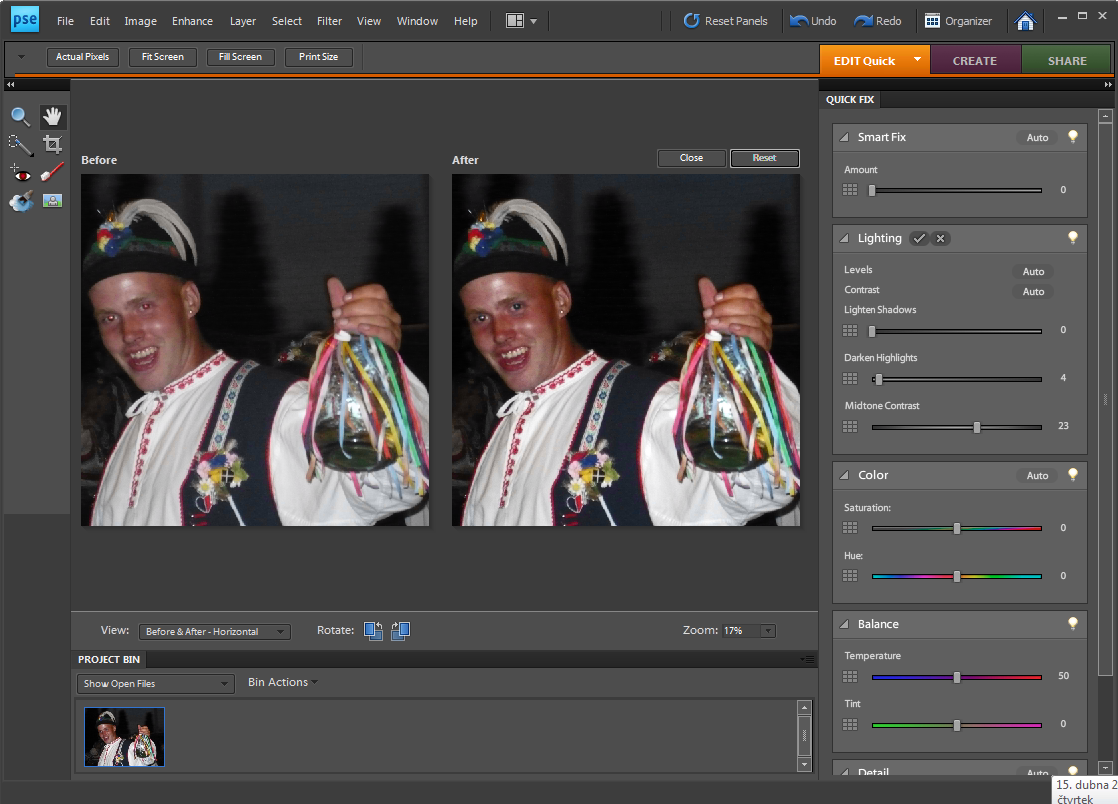The image size is (1118, 804).
Task: Click the Undo button
Action: click(814, 21)
